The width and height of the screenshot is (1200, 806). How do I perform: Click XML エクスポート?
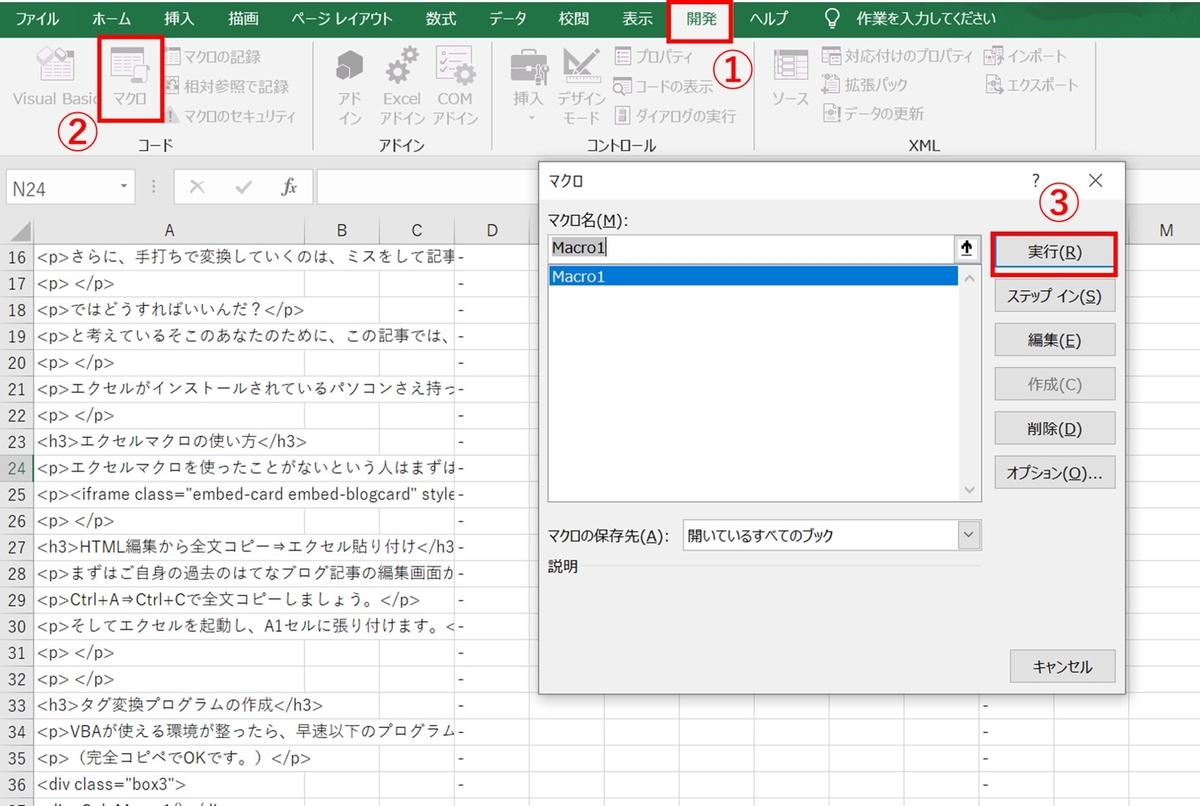pyautogui.click(x=1032, y=85)
